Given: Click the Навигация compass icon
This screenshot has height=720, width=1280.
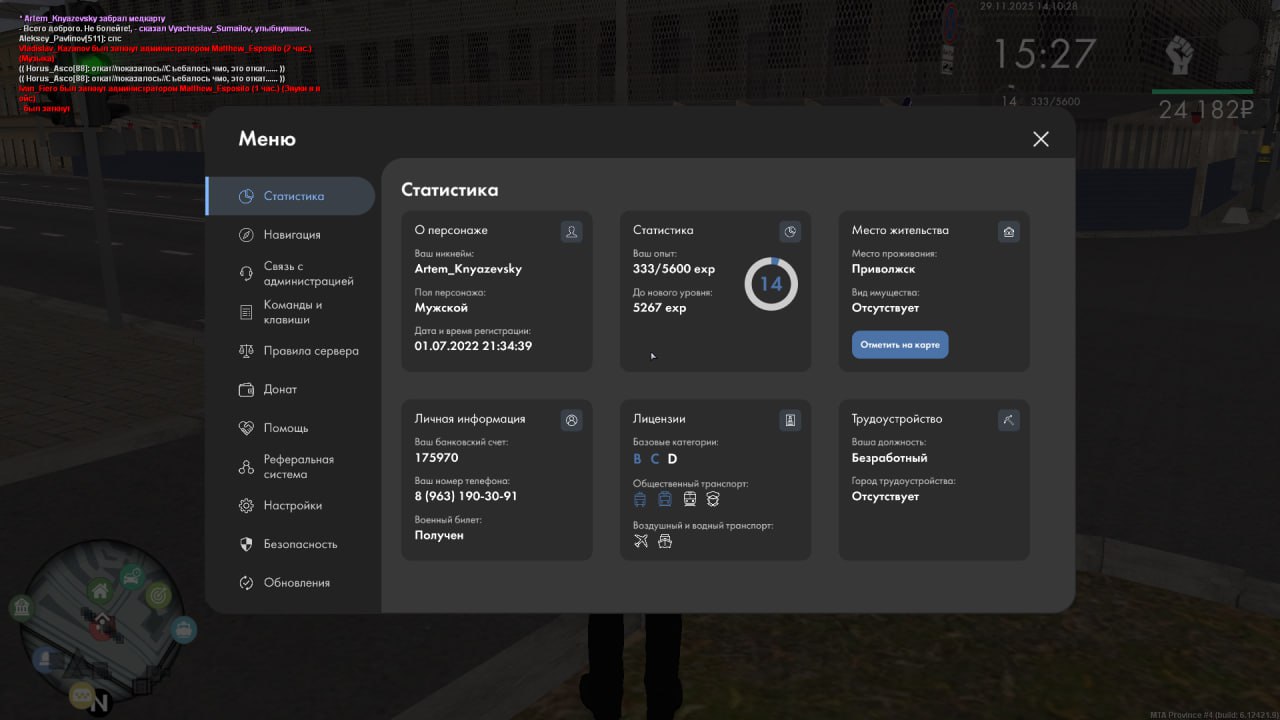Looking at the screenshot, I should point(246,235).
